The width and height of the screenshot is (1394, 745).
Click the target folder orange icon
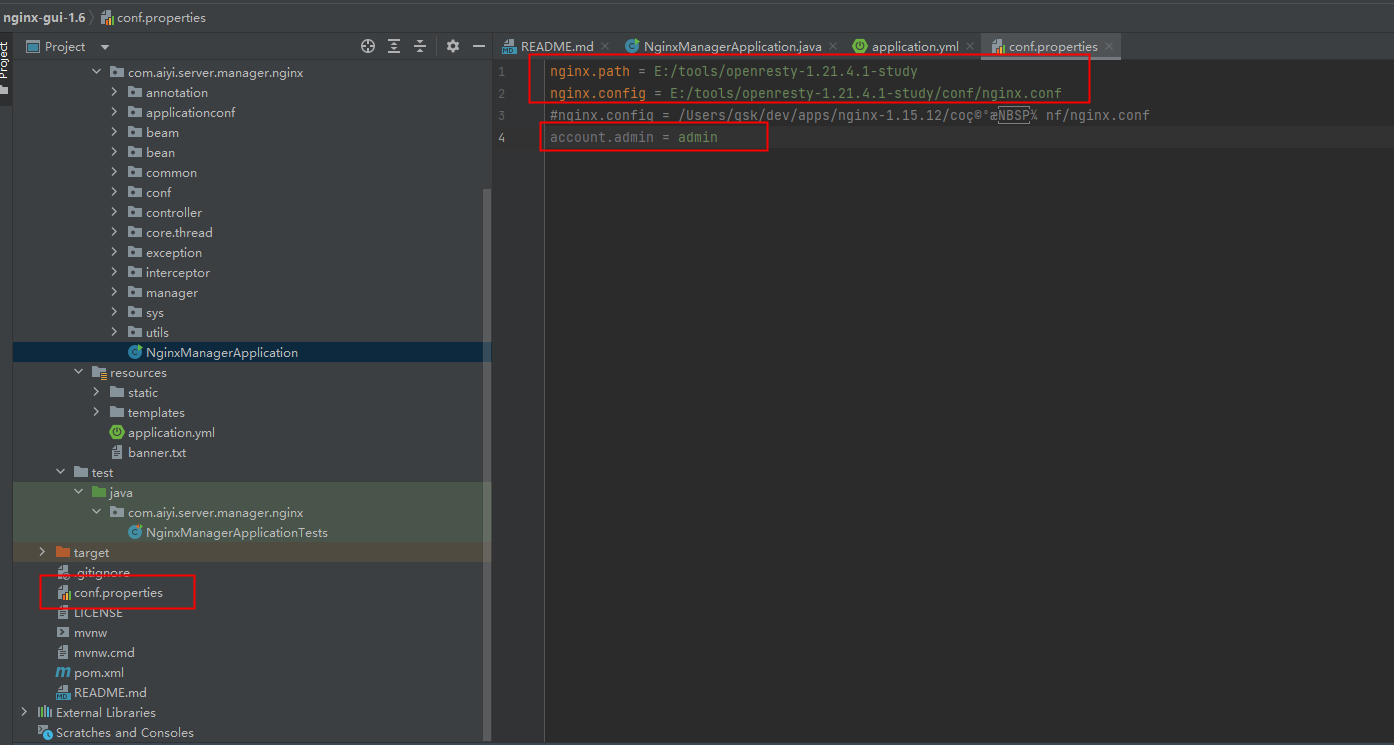pos(63,552)
